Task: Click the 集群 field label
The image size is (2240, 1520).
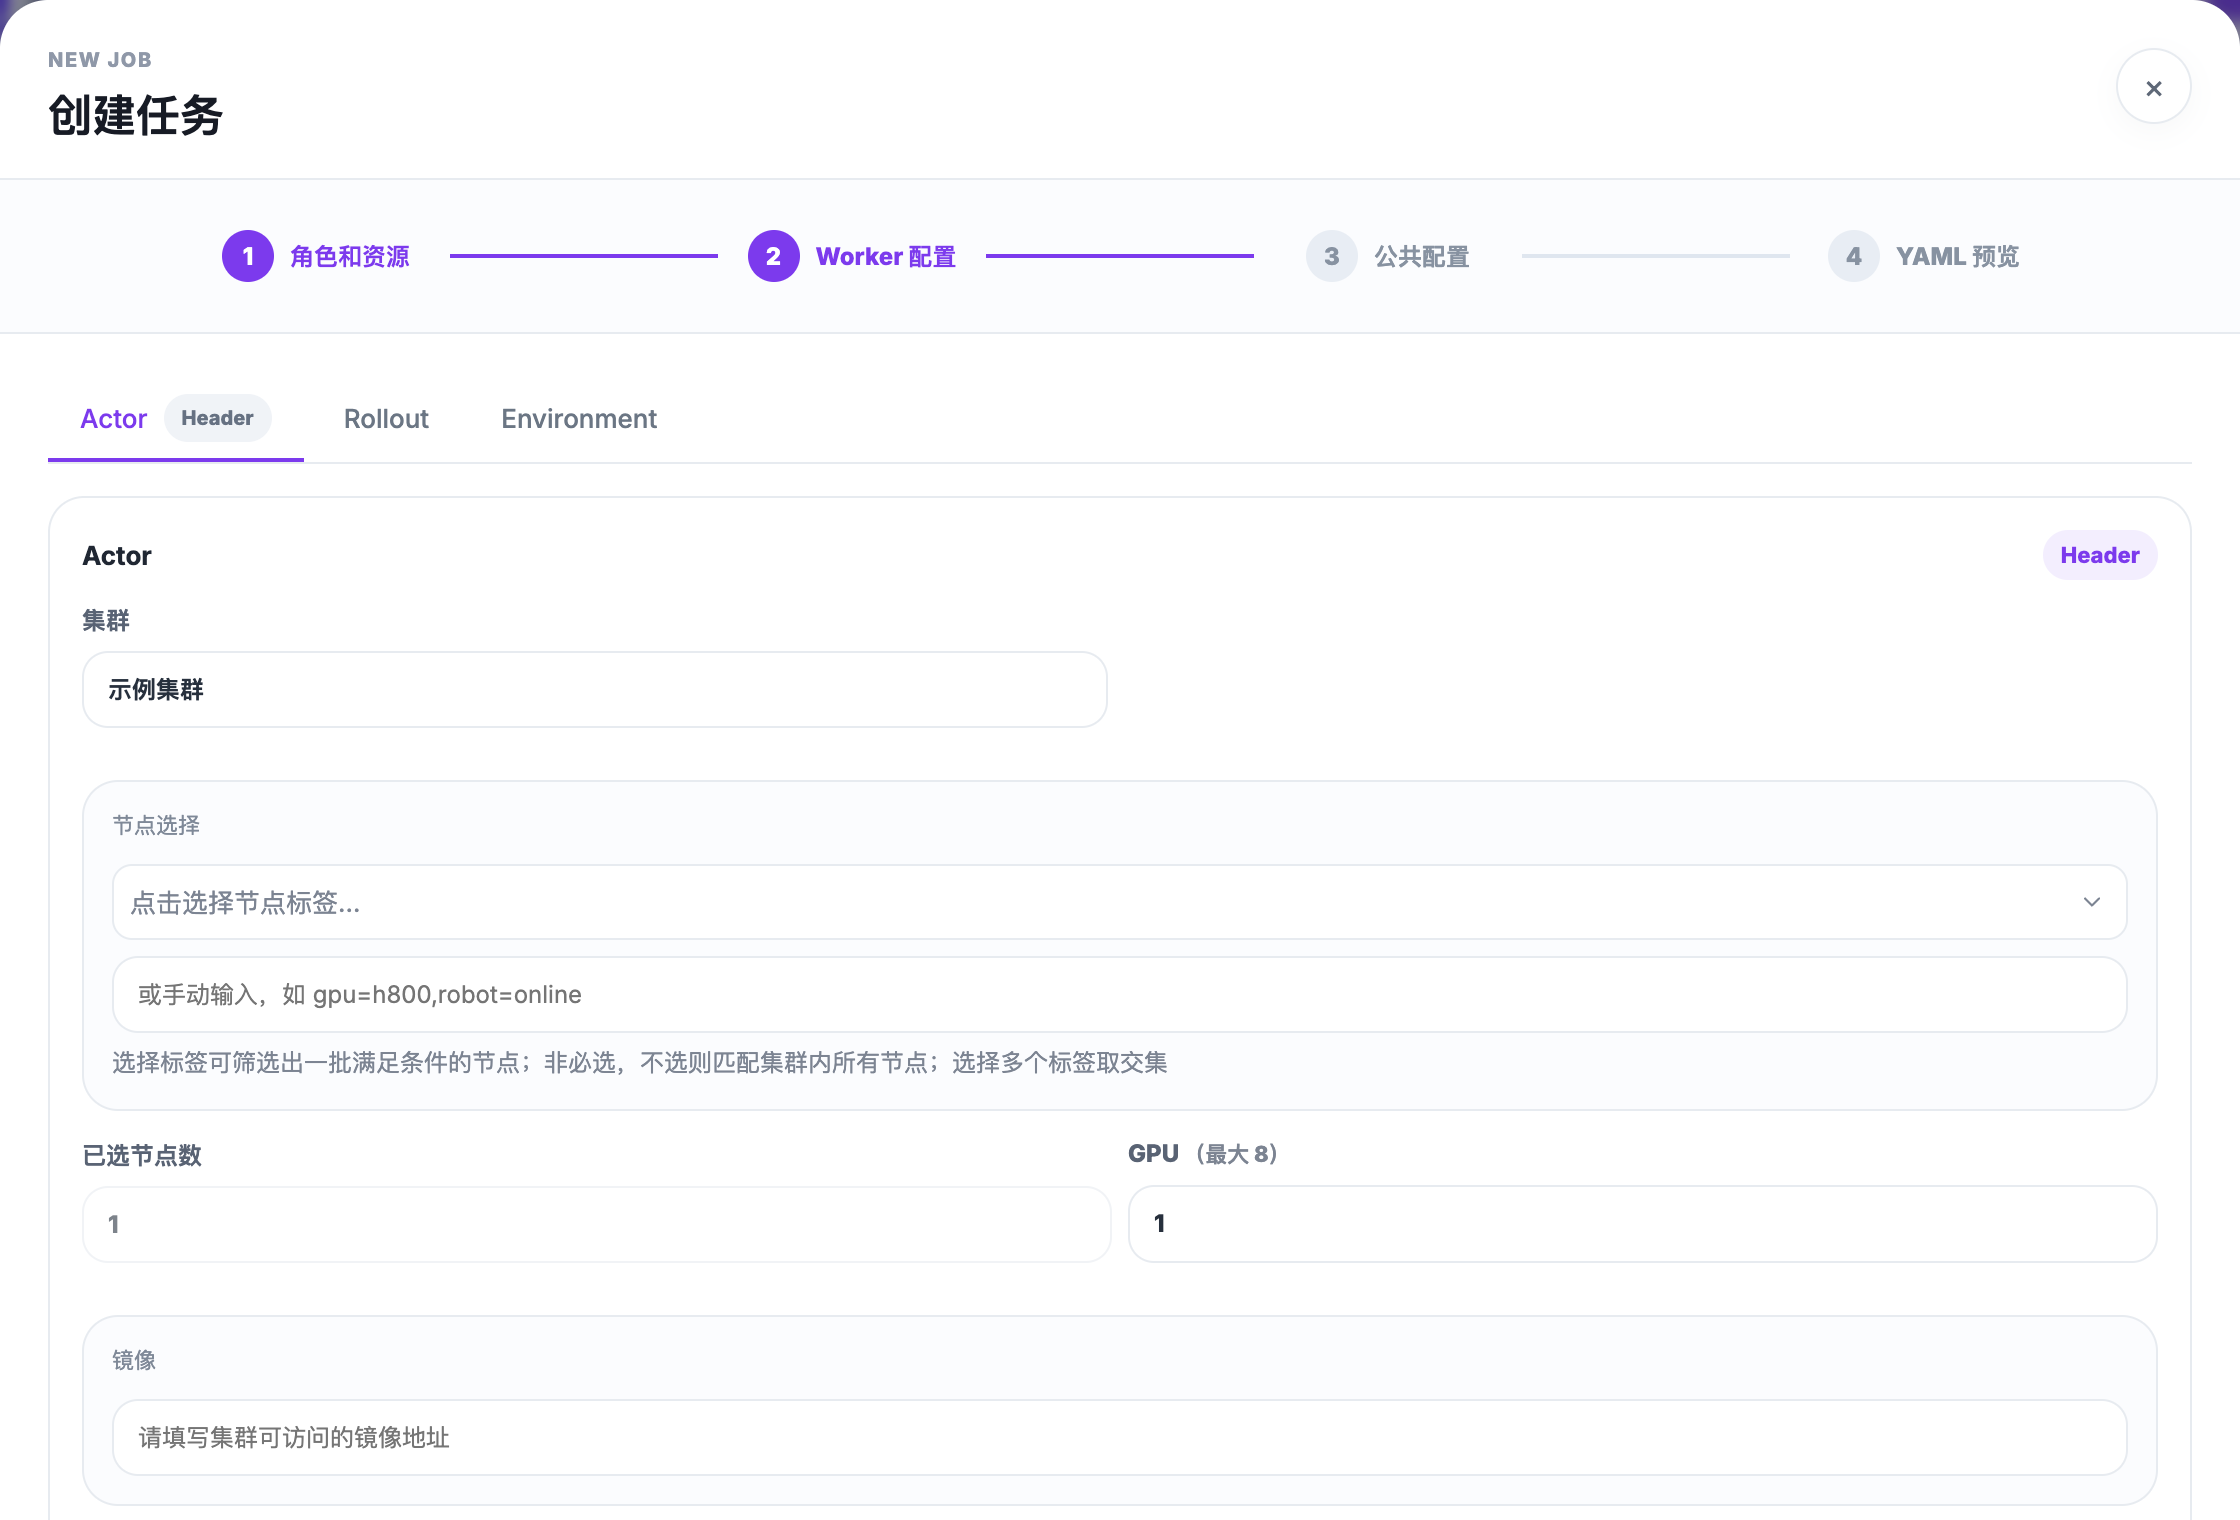Action: coord(106,621)
